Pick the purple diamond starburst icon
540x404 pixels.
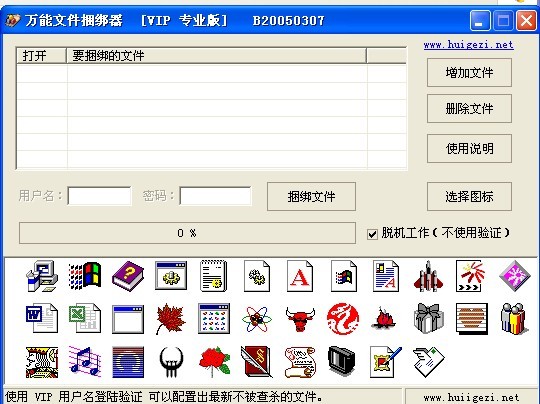pyautogui.click(x=515, y=276)
